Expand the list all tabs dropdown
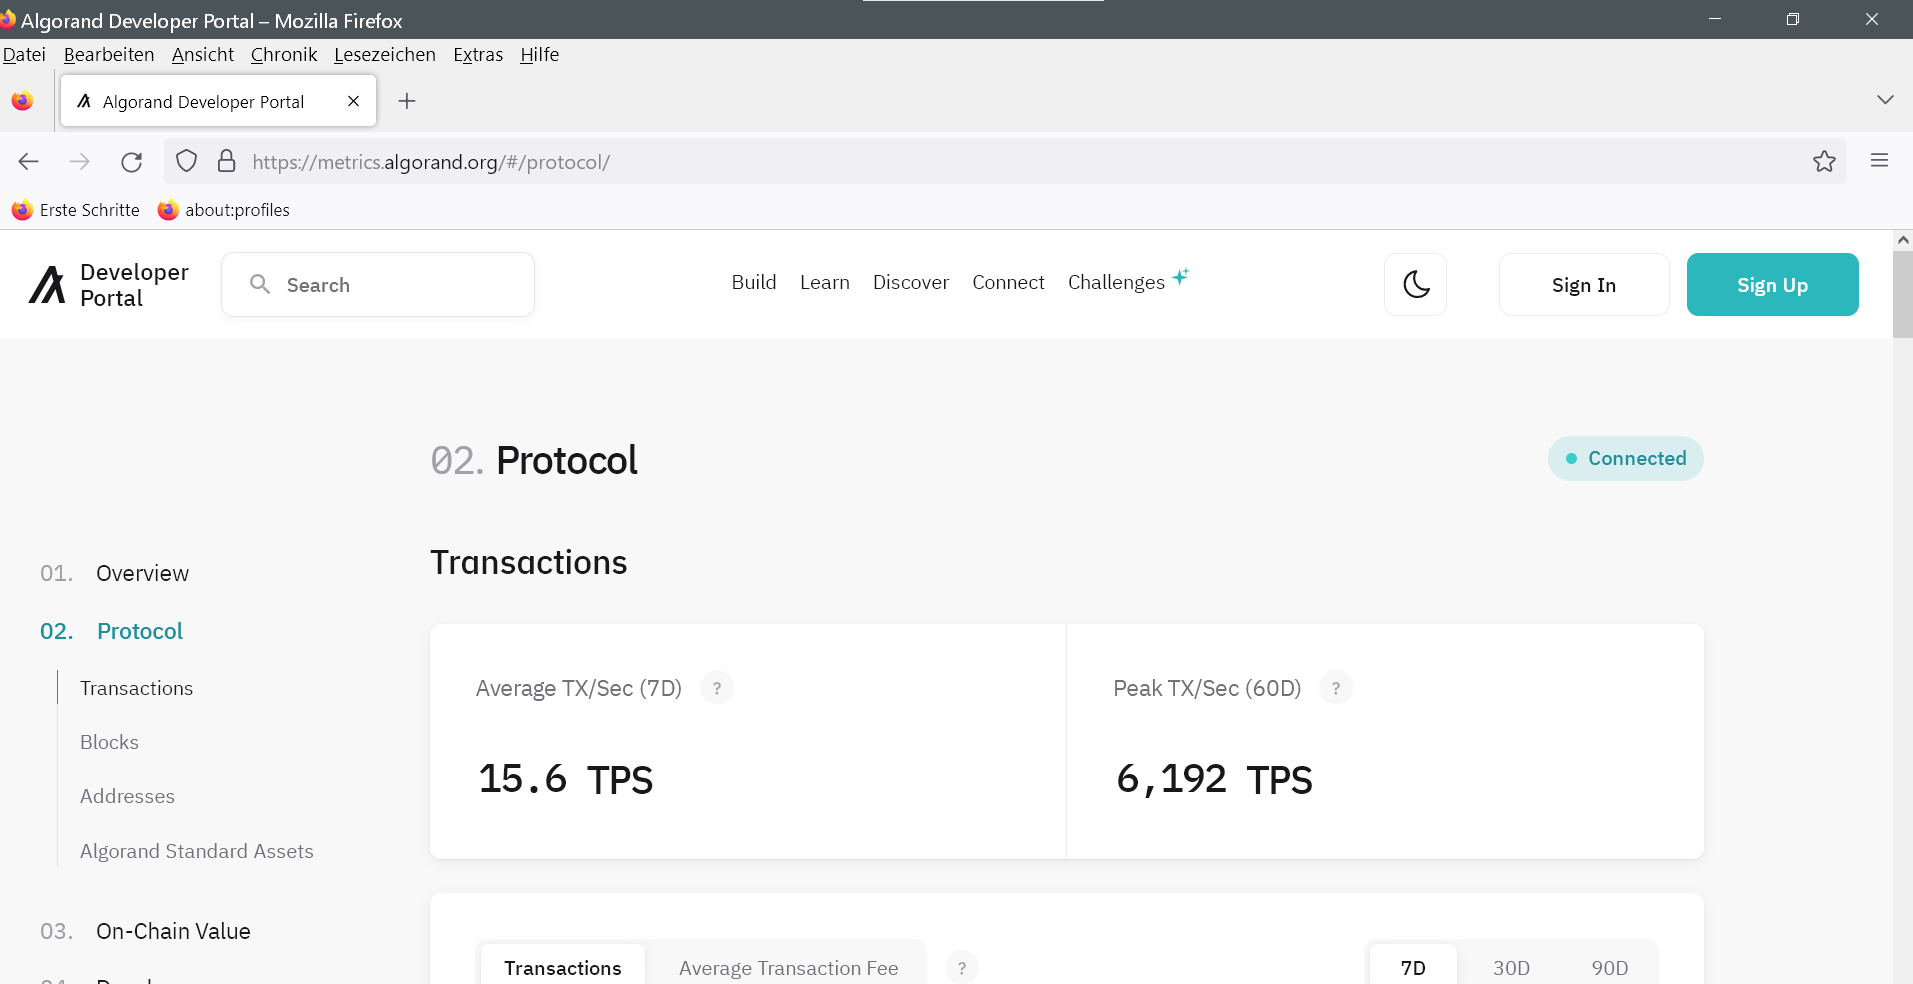The height and width of the screenshot is (984, 1913). [1885, 100]
